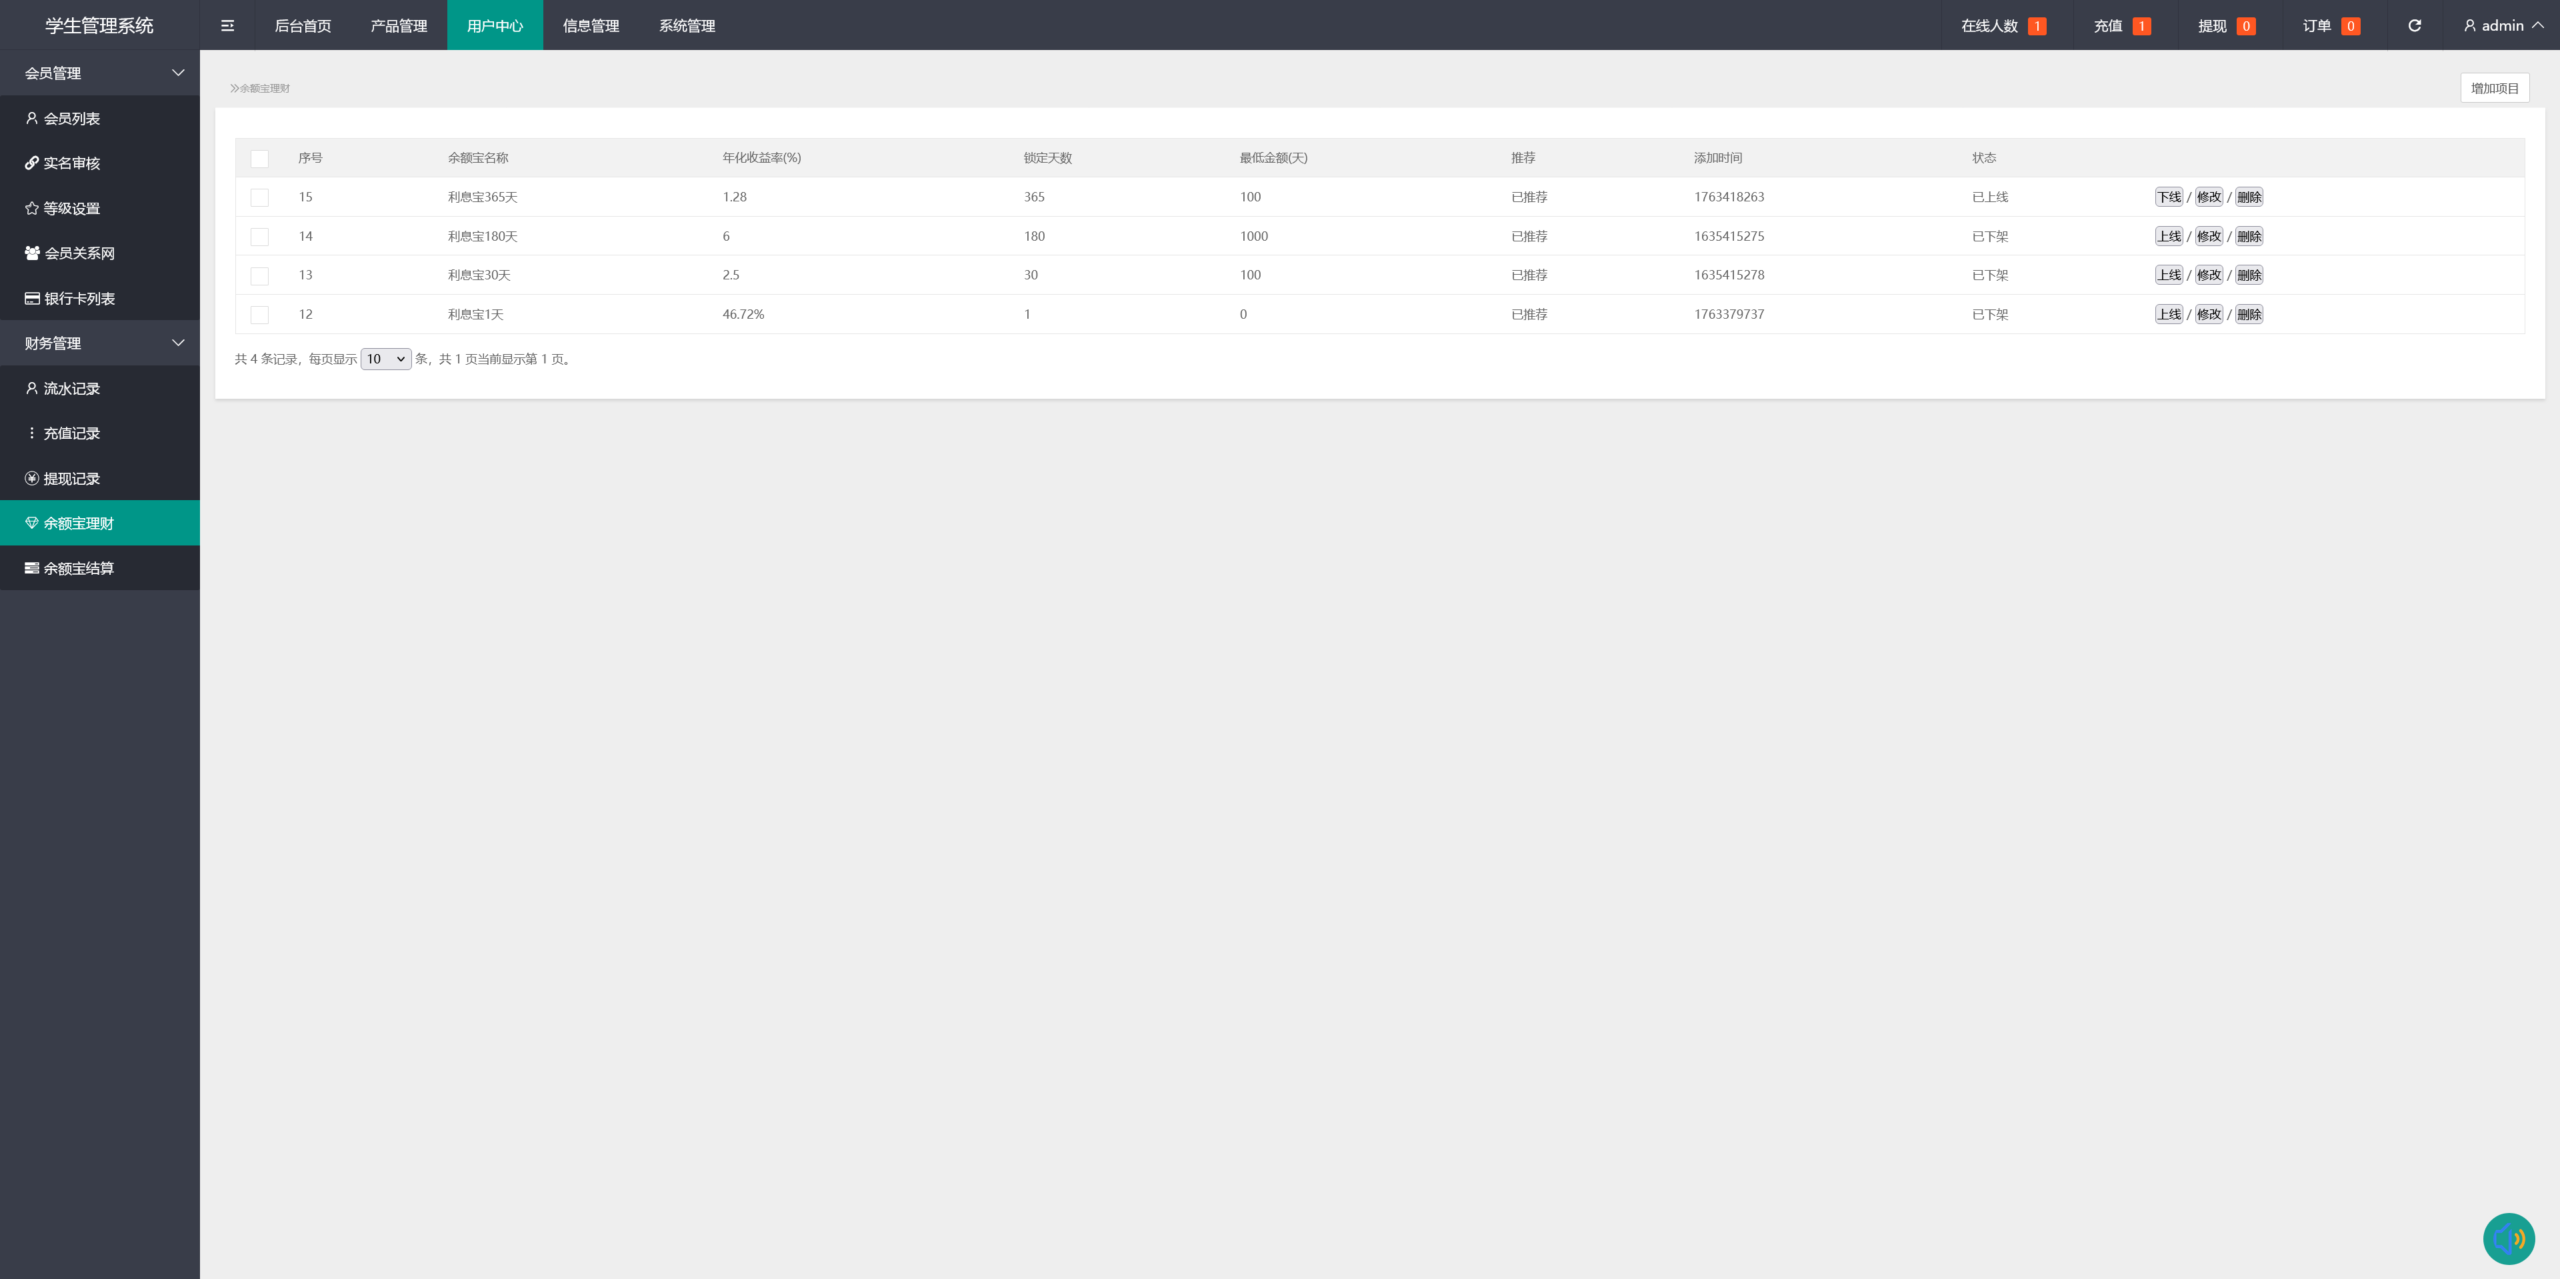
Task: Open 会员关系网 via its group icon
Action: point(32,253)
